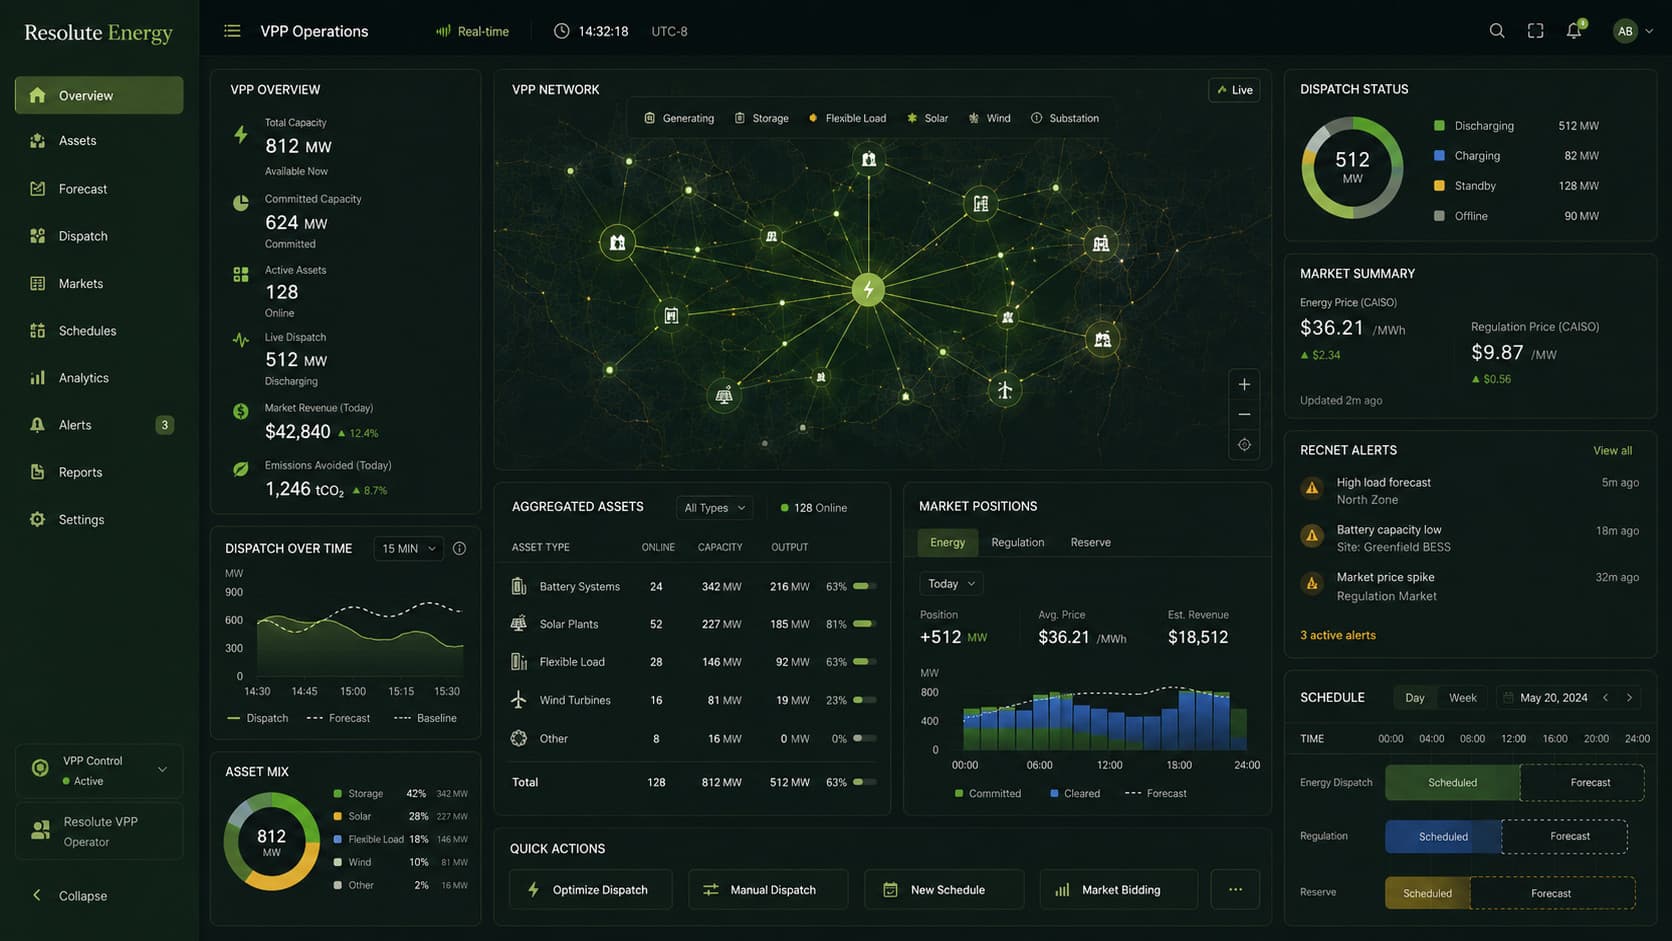Click the Energy Dispatch Scheduled bar
This screenshot has width=1672, height=941.
(1452, 783)
